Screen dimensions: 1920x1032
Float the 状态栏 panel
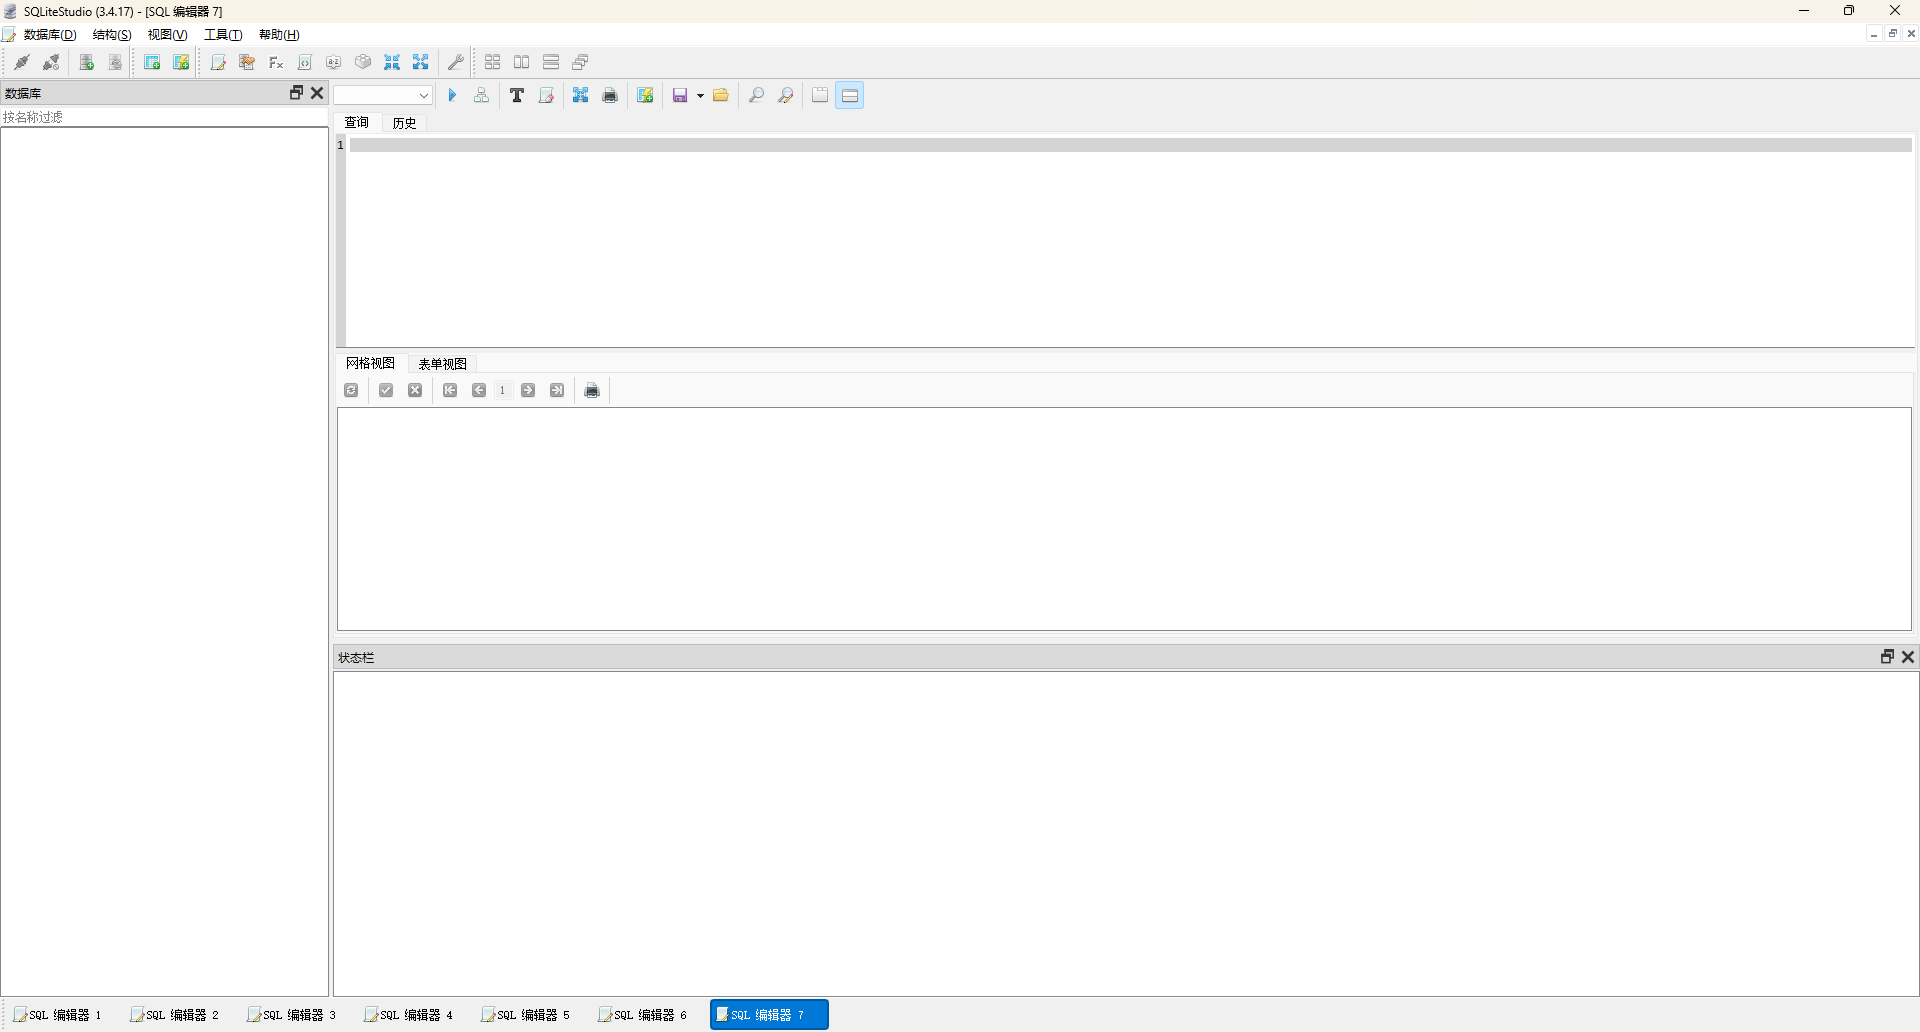coord(1887,656)
